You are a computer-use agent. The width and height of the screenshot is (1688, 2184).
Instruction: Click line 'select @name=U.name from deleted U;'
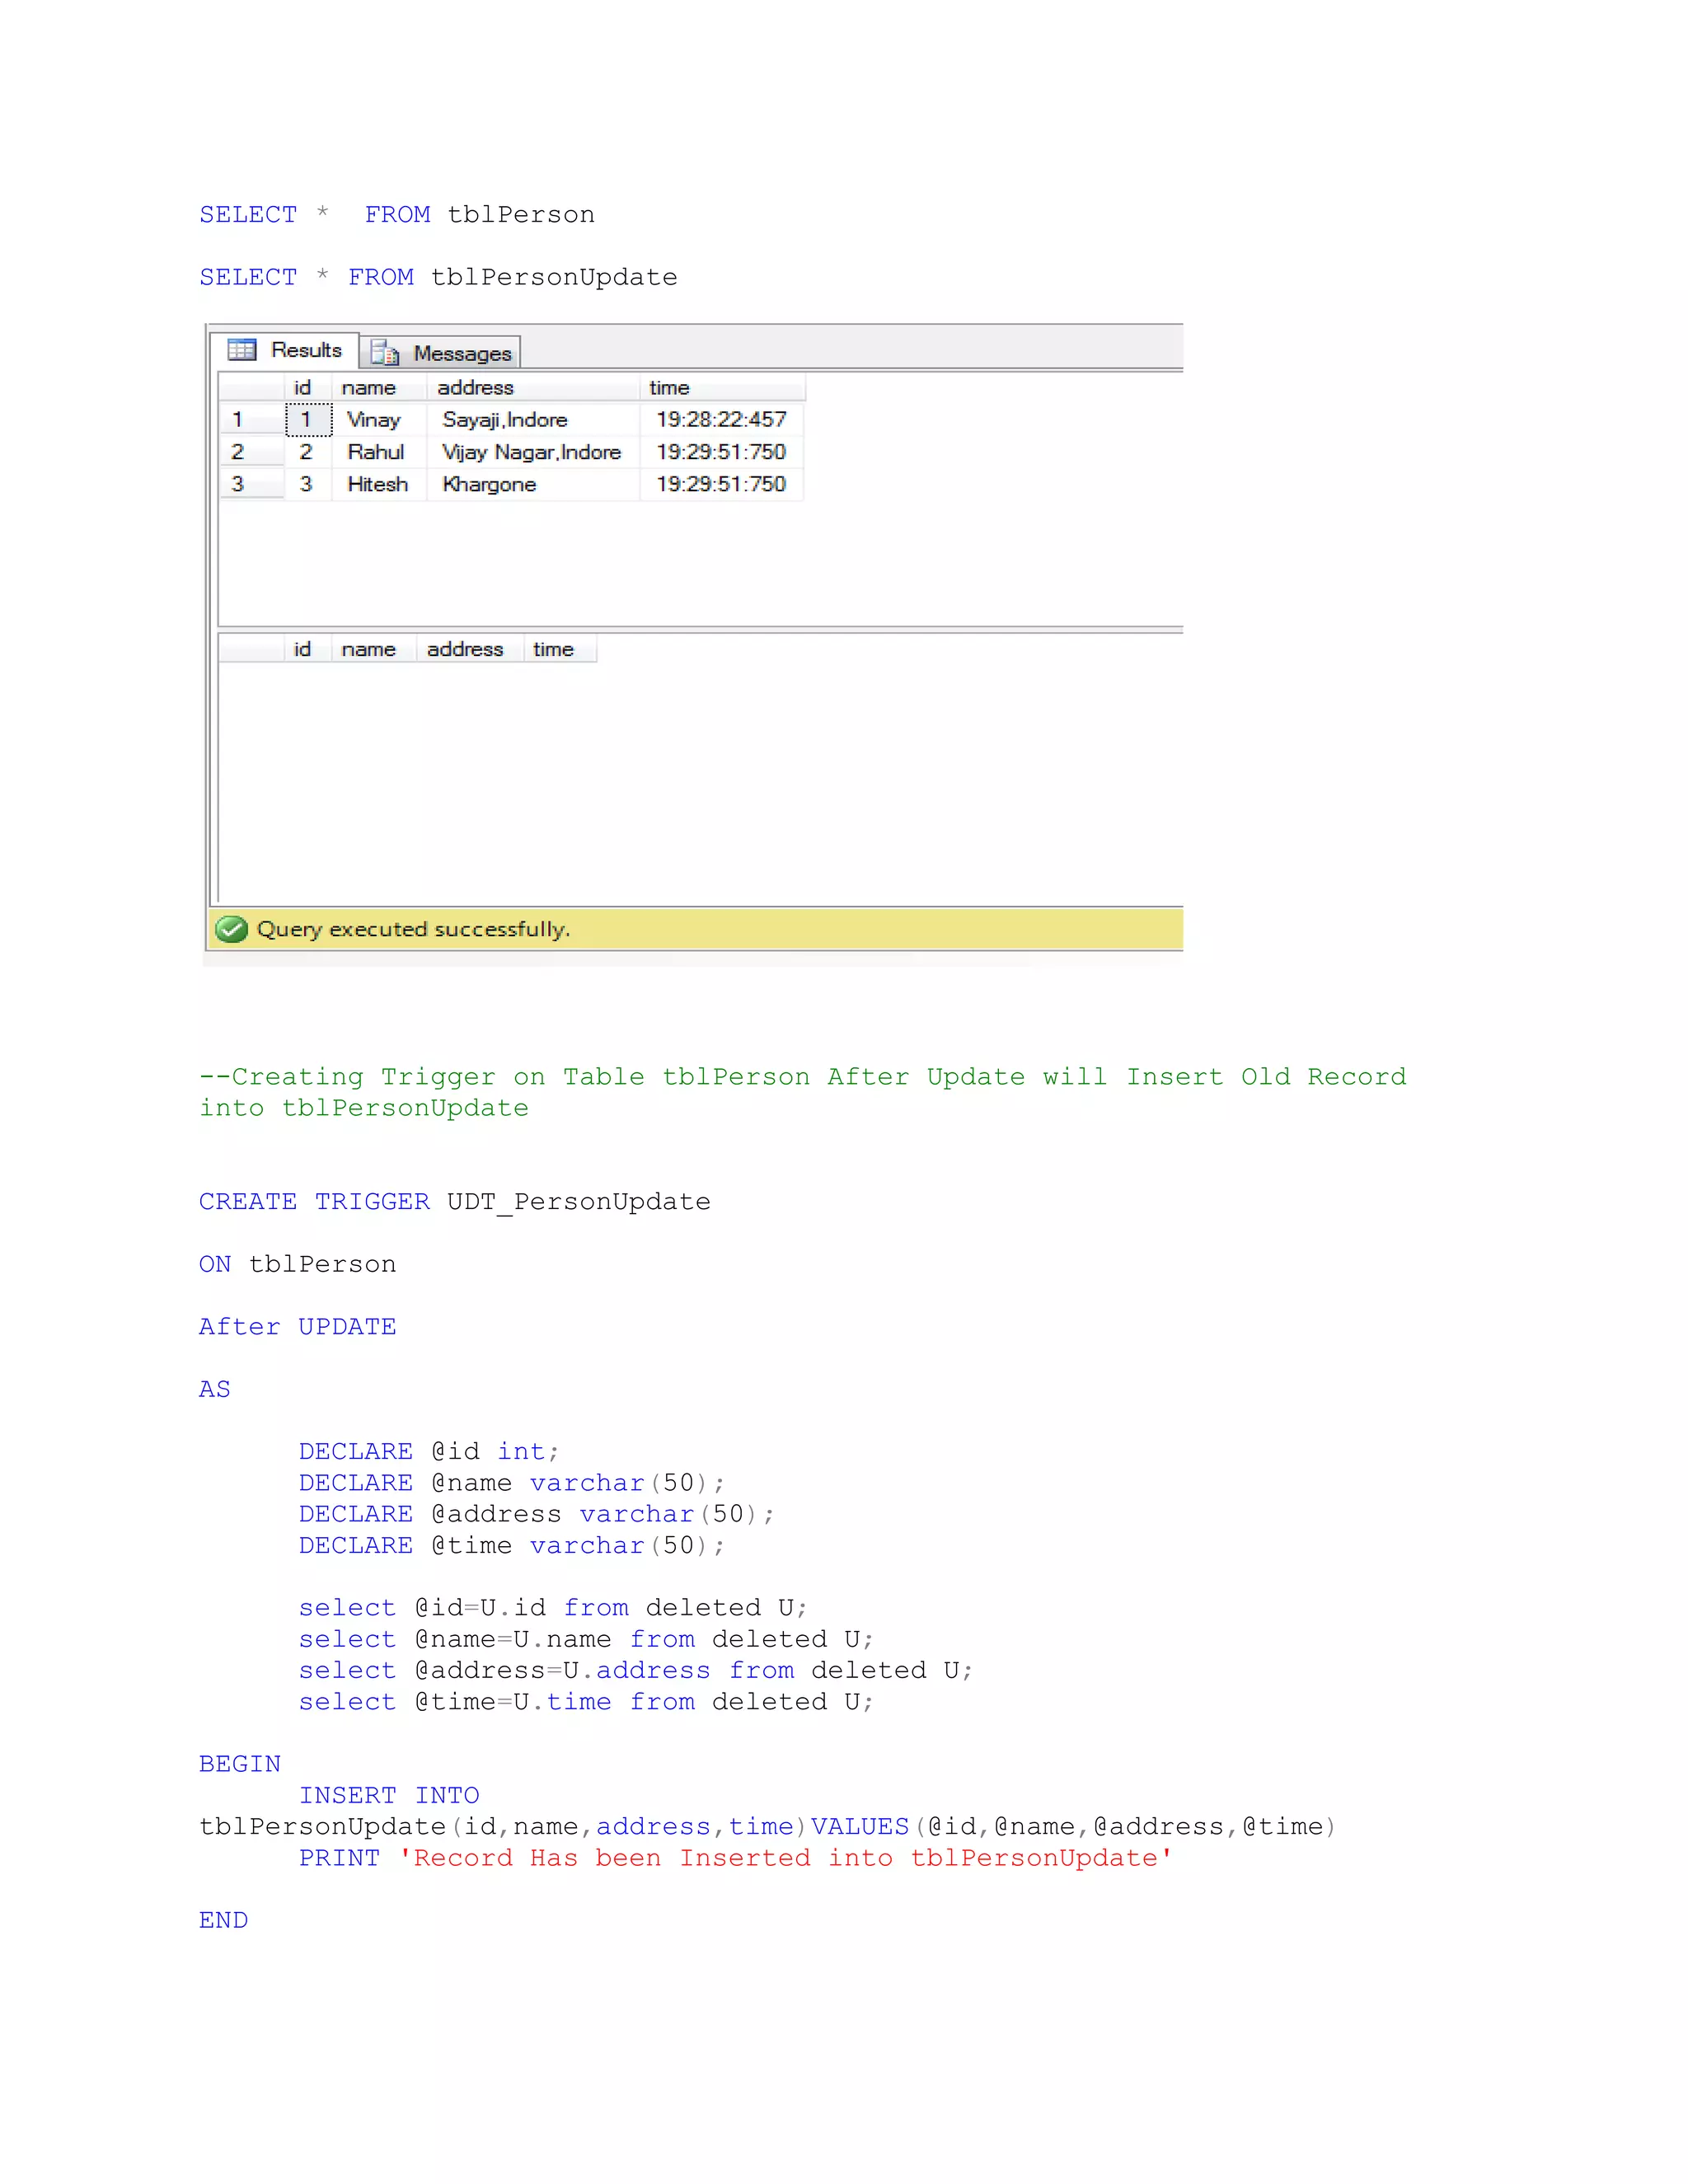[586, 1639]
